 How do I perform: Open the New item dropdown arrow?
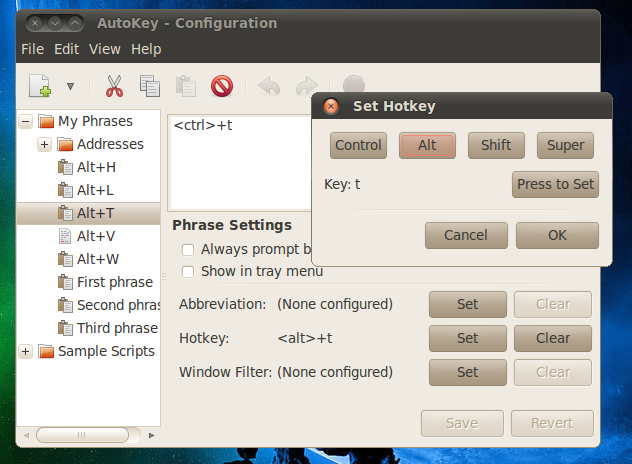tap(71, 86)
